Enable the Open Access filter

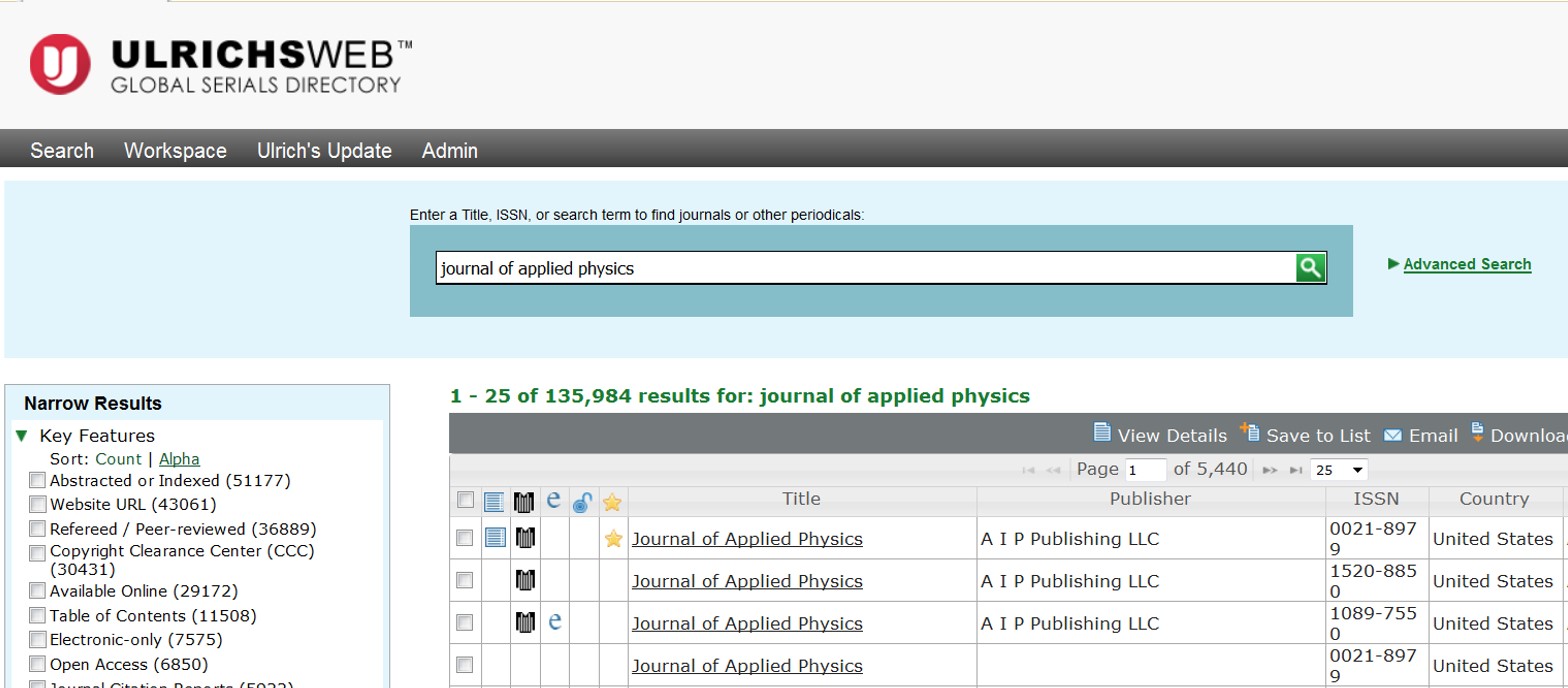(x=38, y=665)
